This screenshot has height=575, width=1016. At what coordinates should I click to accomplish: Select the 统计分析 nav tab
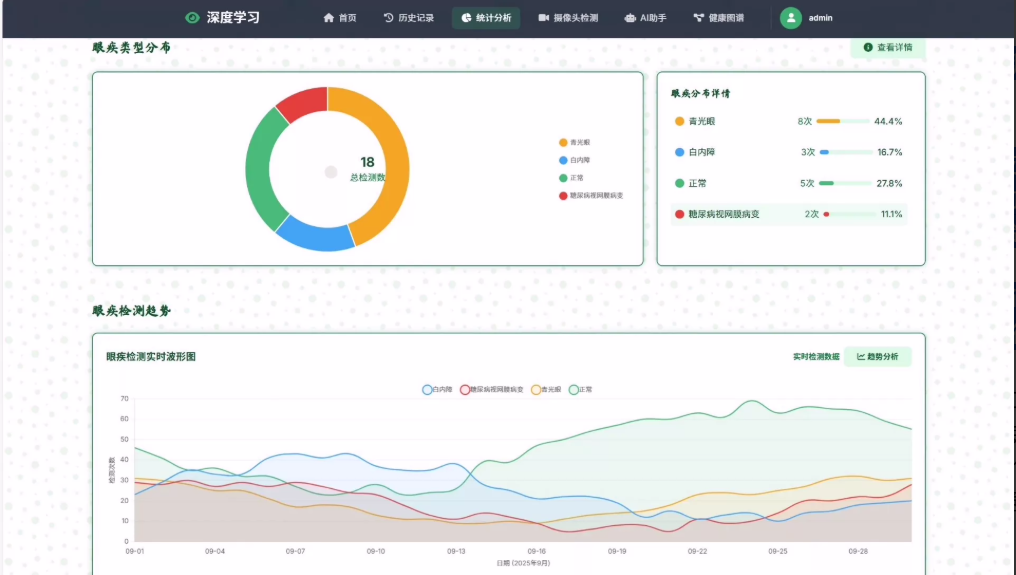486,18
